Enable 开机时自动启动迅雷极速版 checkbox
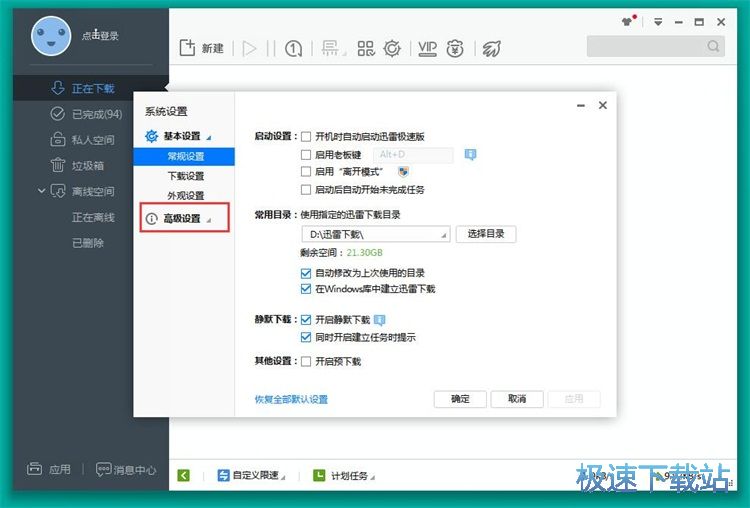The height and width of the screenshot is (508, 750). click(306, 137)
